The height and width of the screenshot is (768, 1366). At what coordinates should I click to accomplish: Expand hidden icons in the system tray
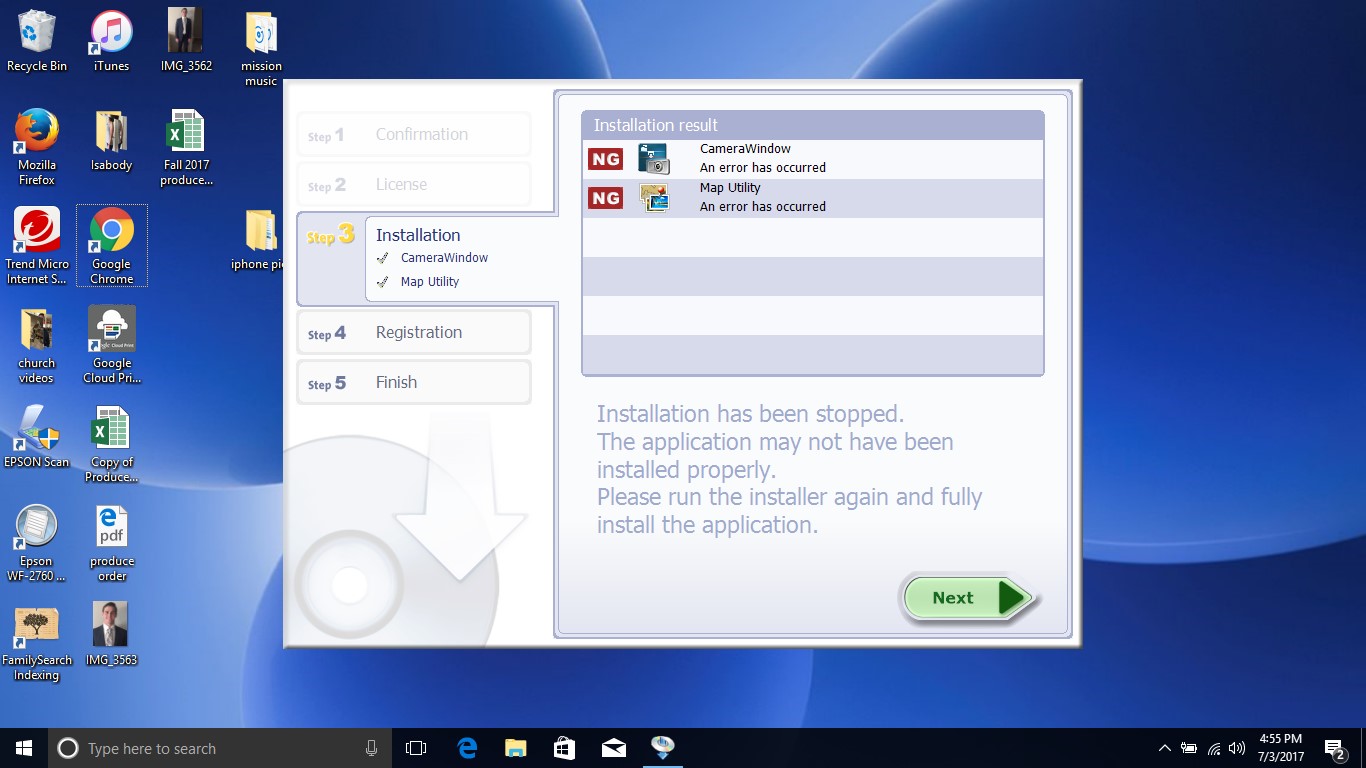pyautogui.click(x=1164, y=747)
